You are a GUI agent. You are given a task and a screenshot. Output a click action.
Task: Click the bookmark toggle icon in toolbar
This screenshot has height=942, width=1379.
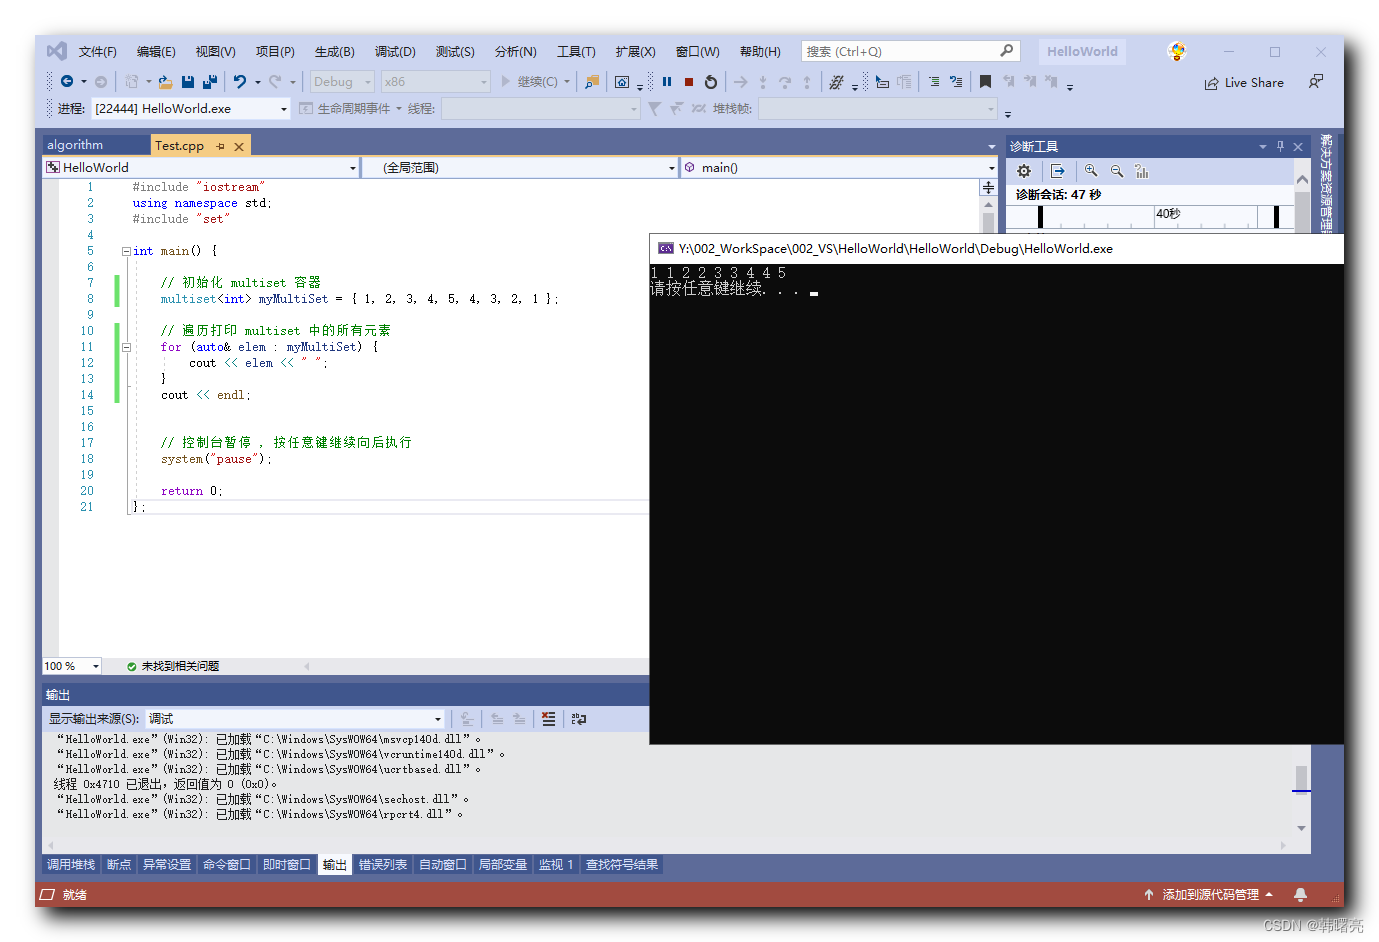tap(985, 82)
